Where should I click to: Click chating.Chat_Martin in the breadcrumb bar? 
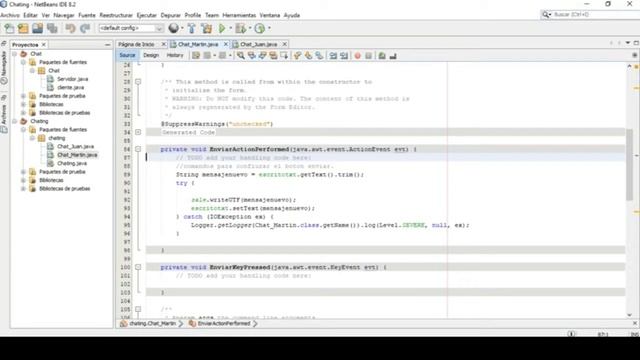click(152, 323)
